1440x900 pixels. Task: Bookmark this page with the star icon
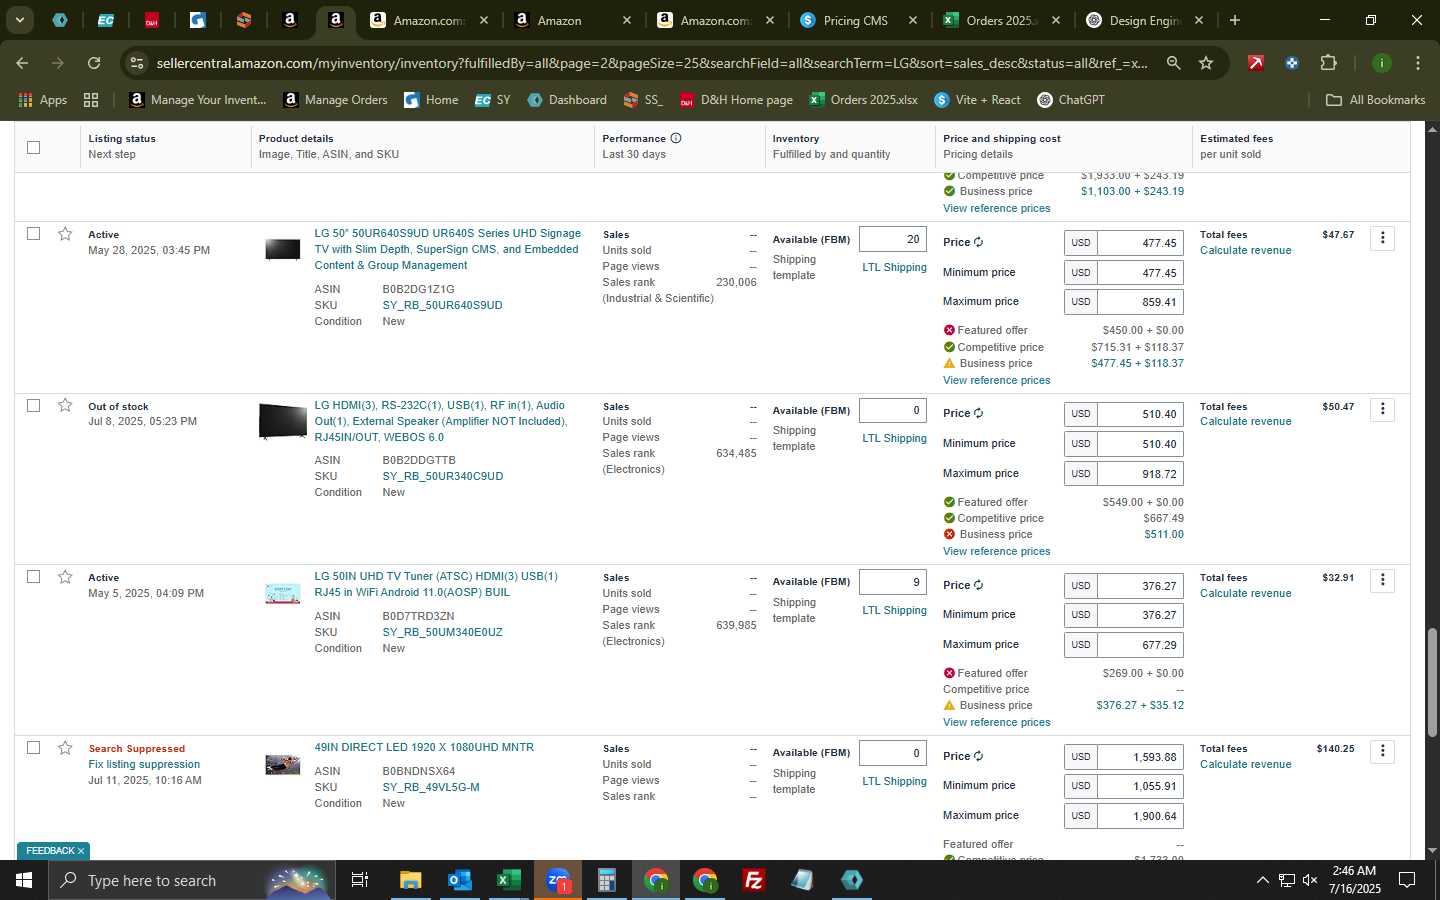1206,63
